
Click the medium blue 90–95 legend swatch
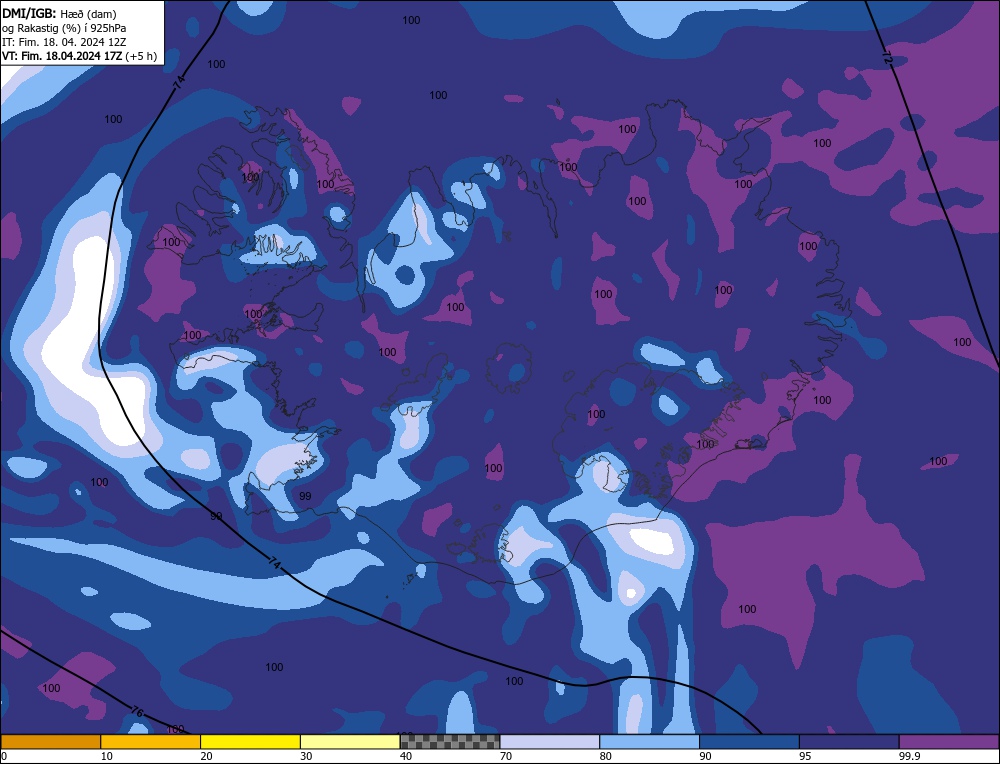click(x=749, y=741)
